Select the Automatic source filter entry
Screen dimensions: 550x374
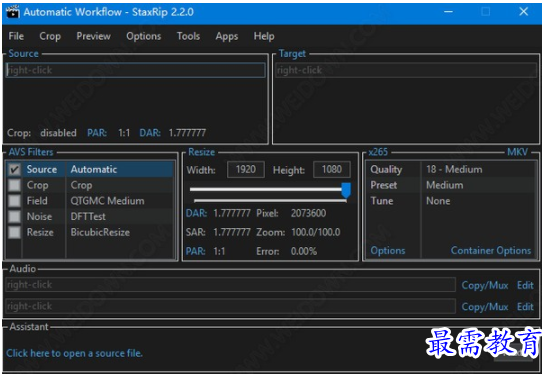94,169
